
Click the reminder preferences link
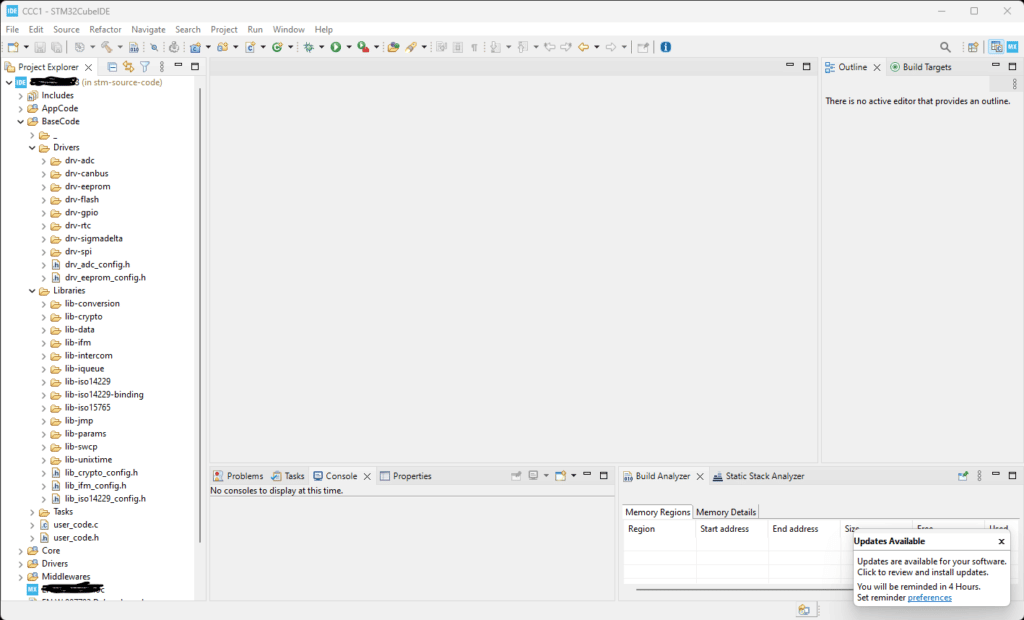pos(929,597)
